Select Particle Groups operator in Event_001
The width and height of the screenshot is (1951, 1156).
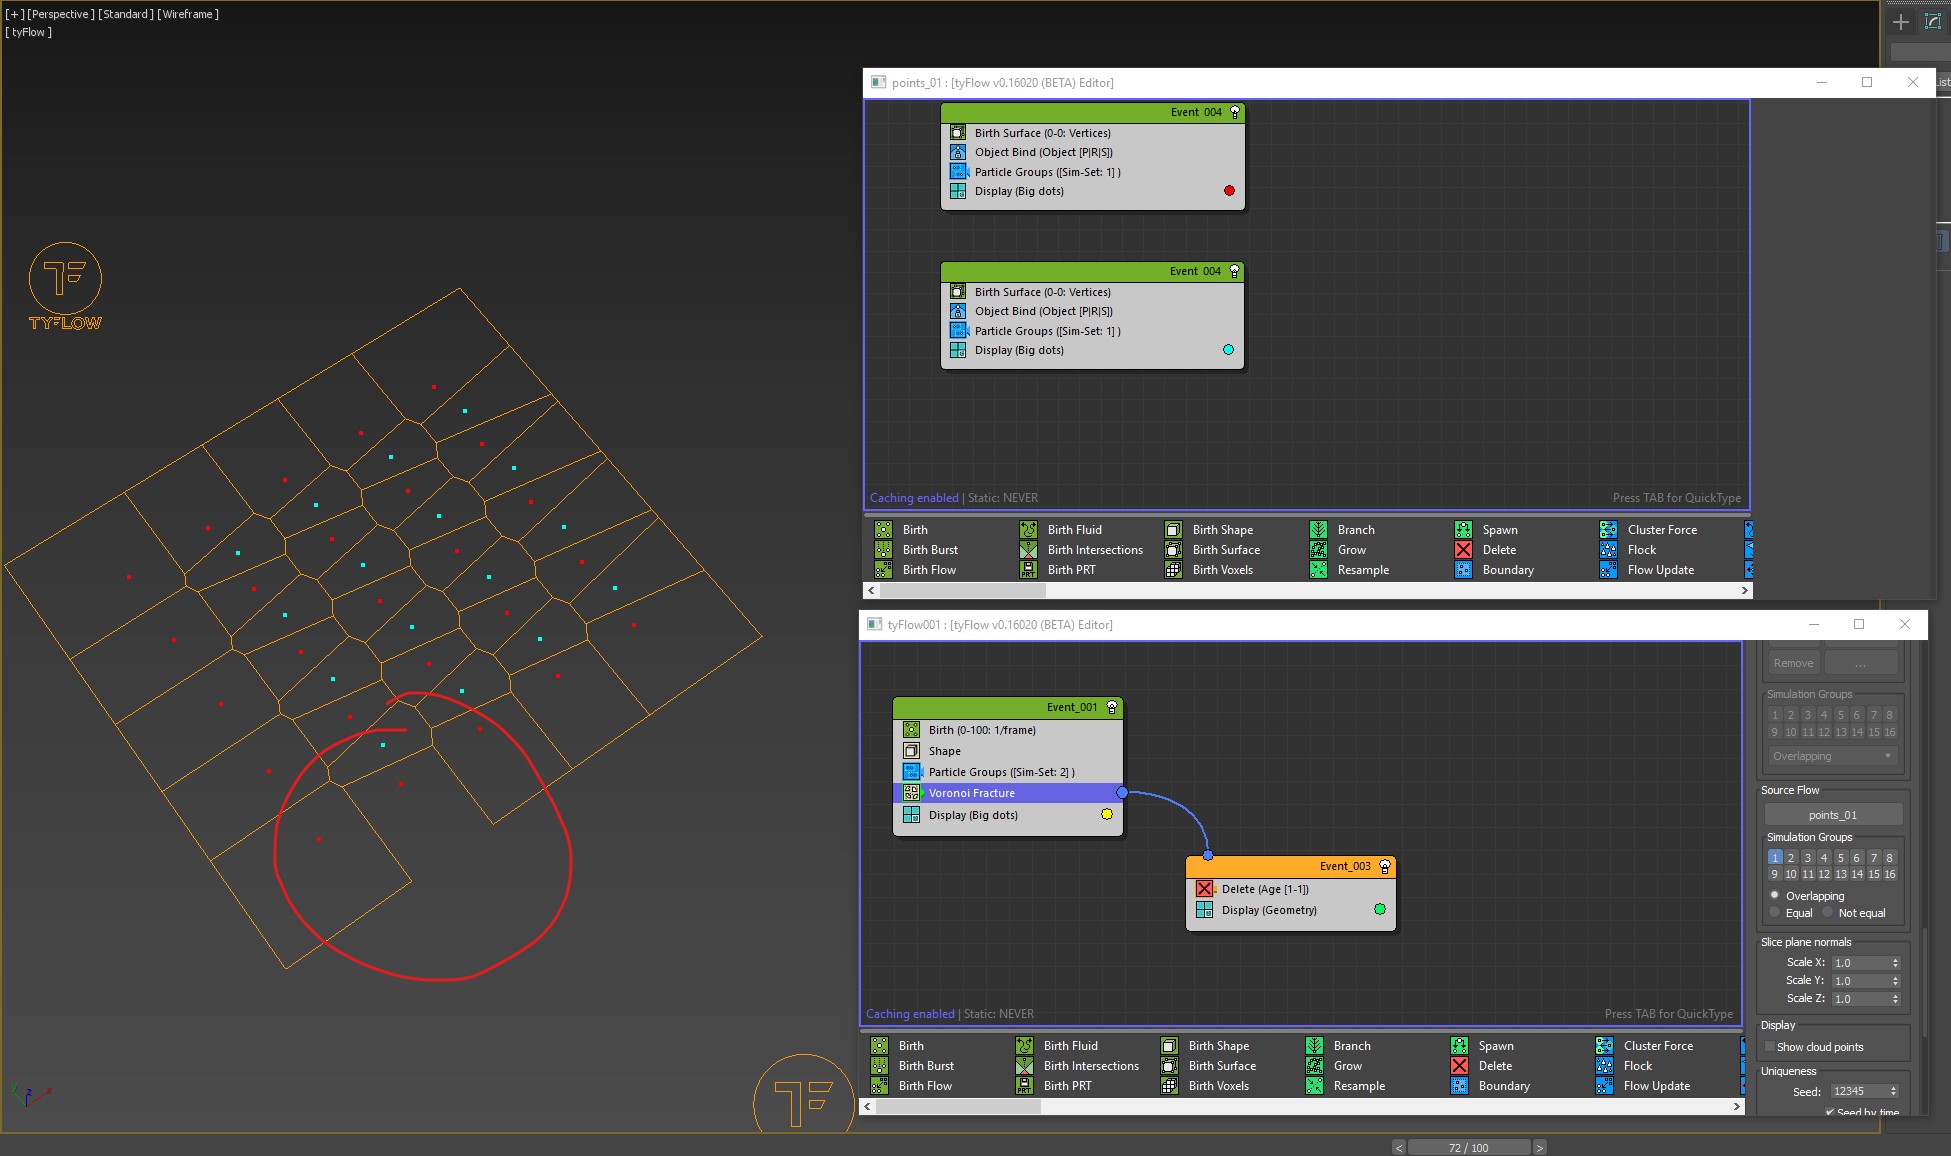click(x=1008, y=772)
